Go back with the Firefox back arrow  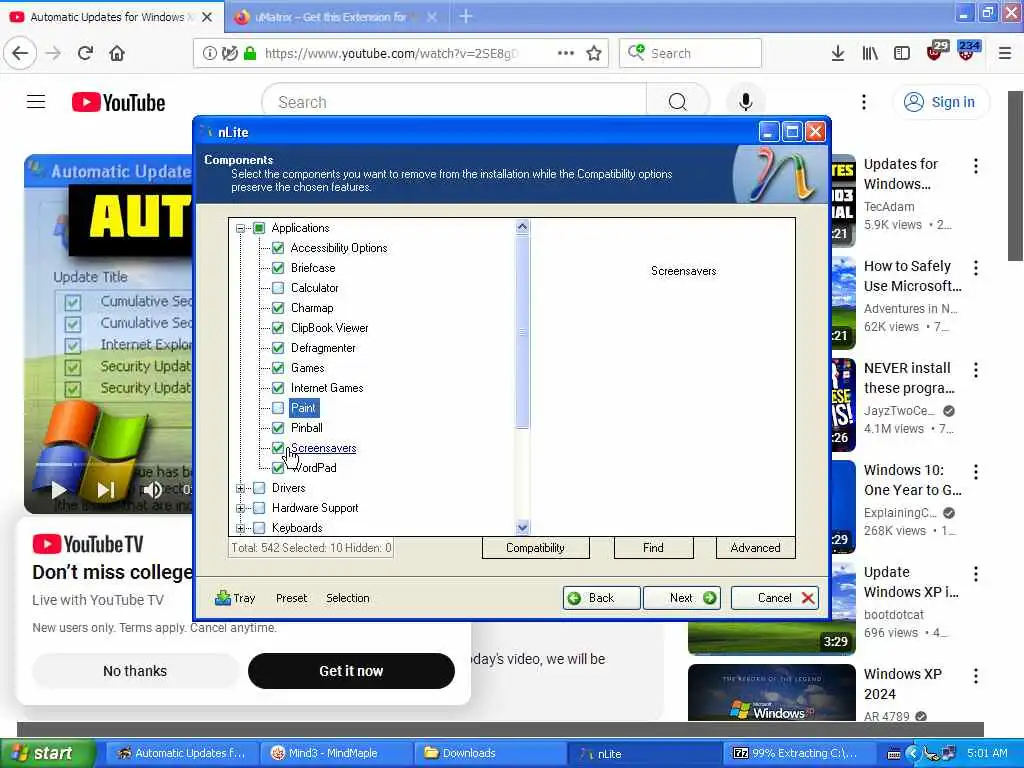[20, 53]
